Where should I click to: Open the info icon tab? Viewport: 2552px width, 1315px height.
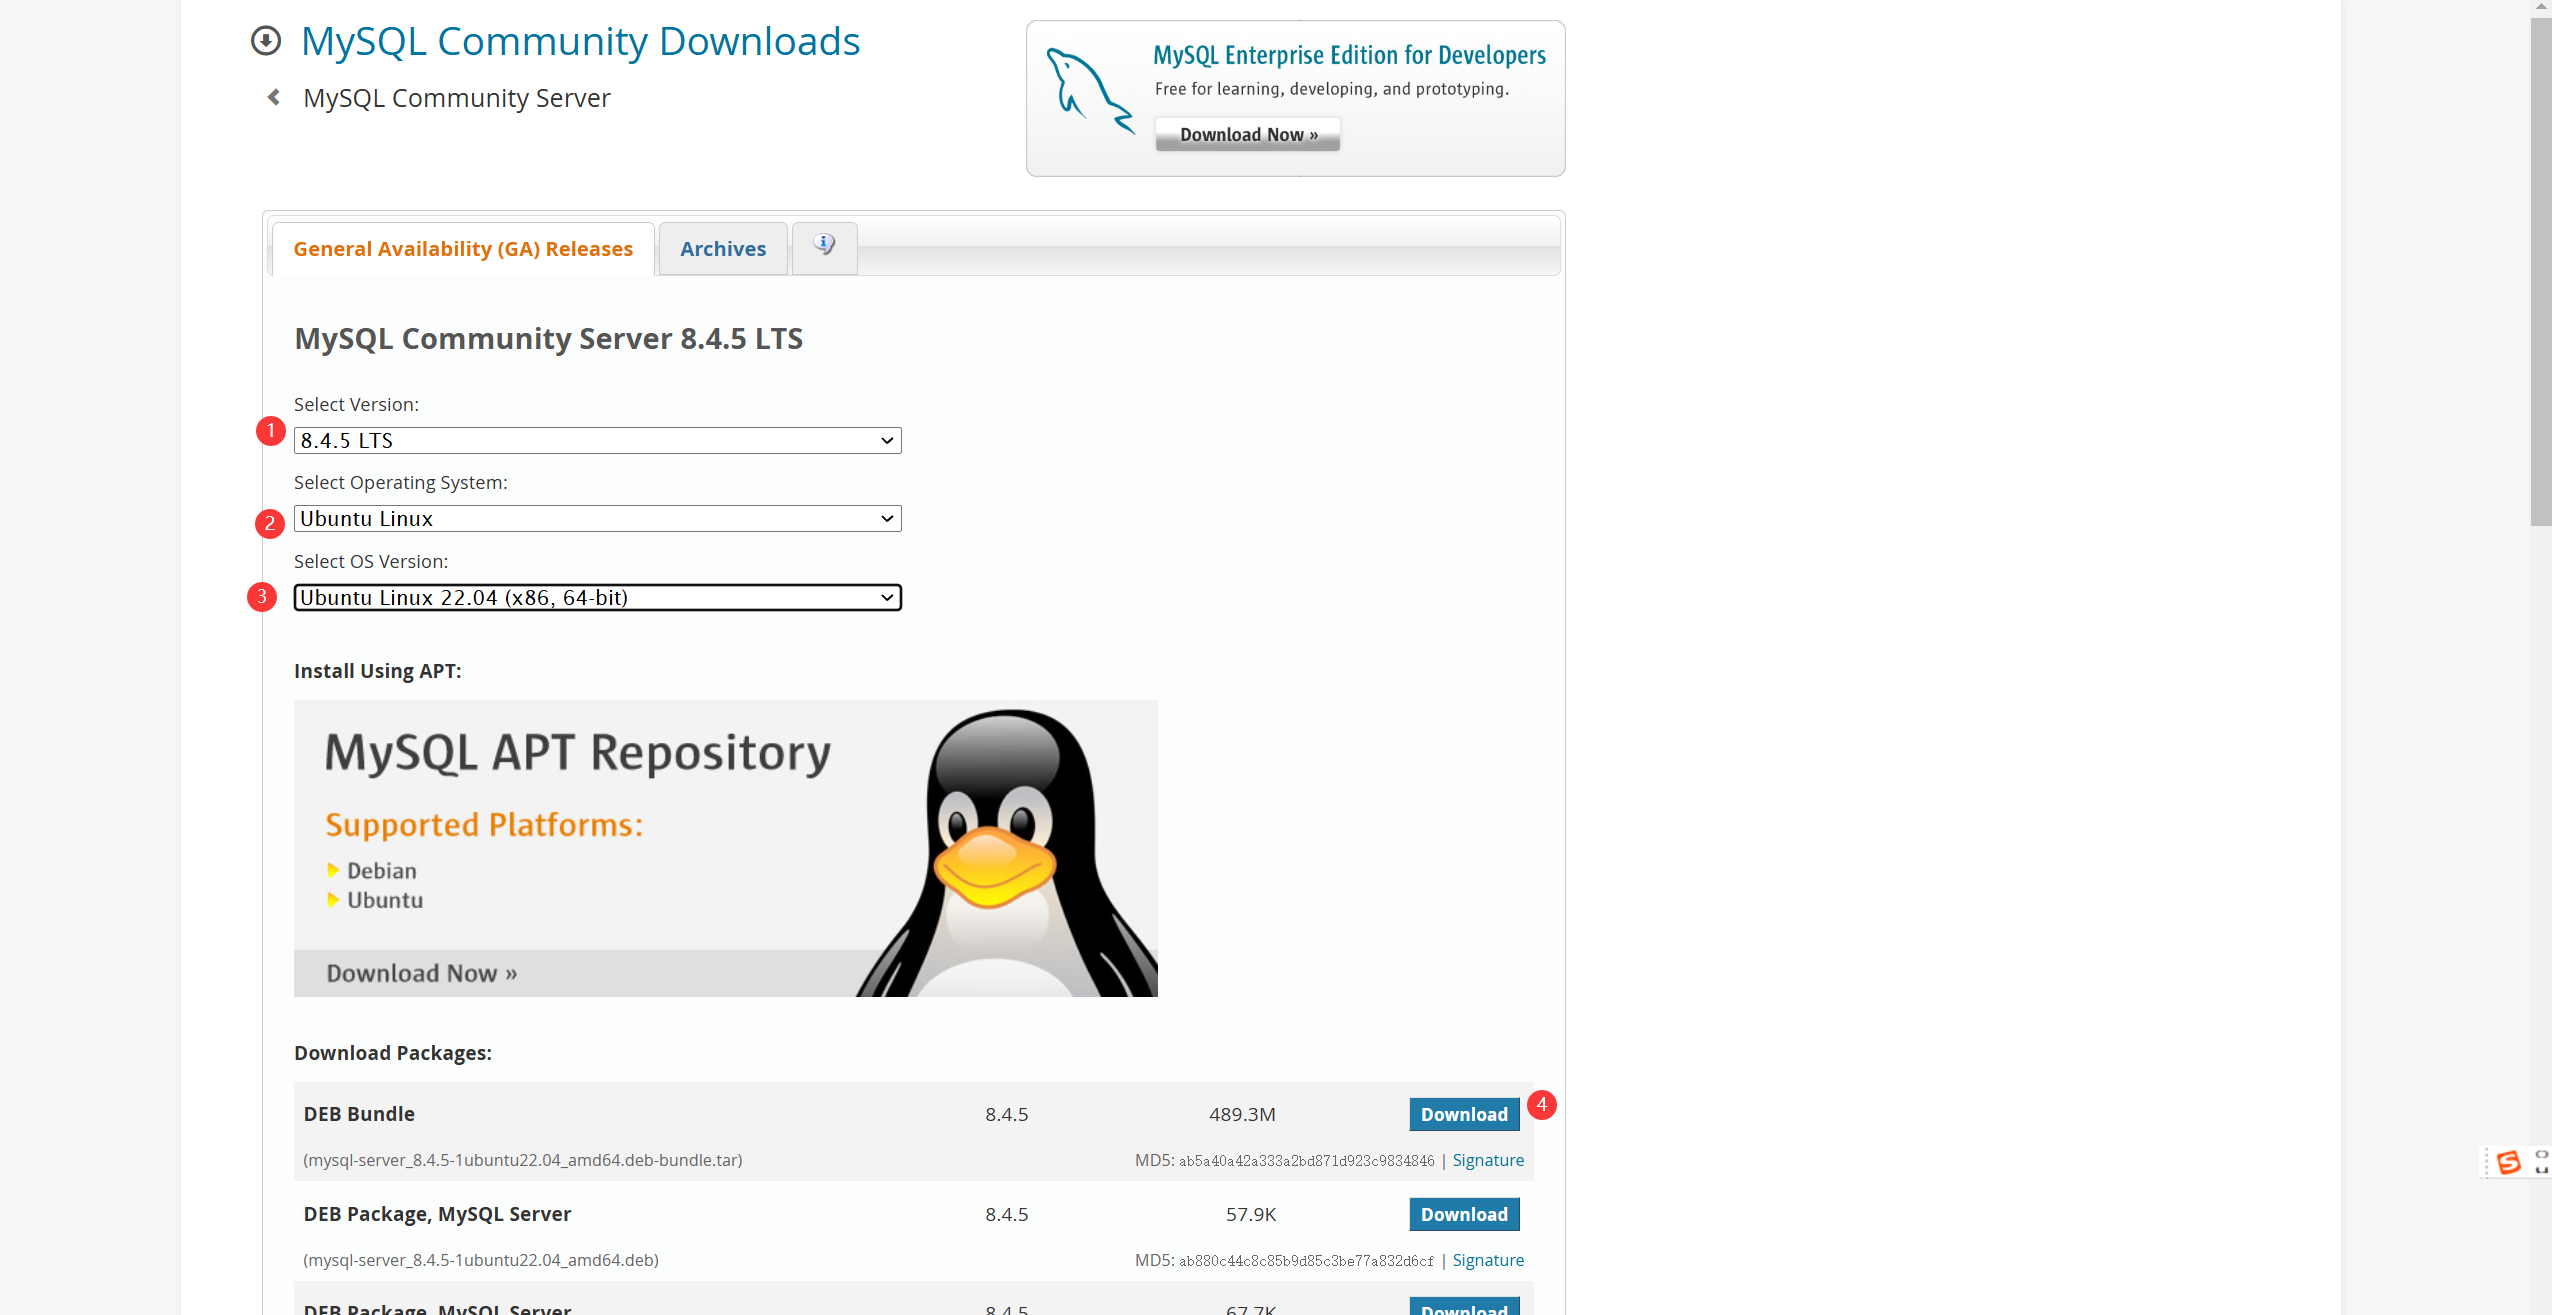[824, 246]
